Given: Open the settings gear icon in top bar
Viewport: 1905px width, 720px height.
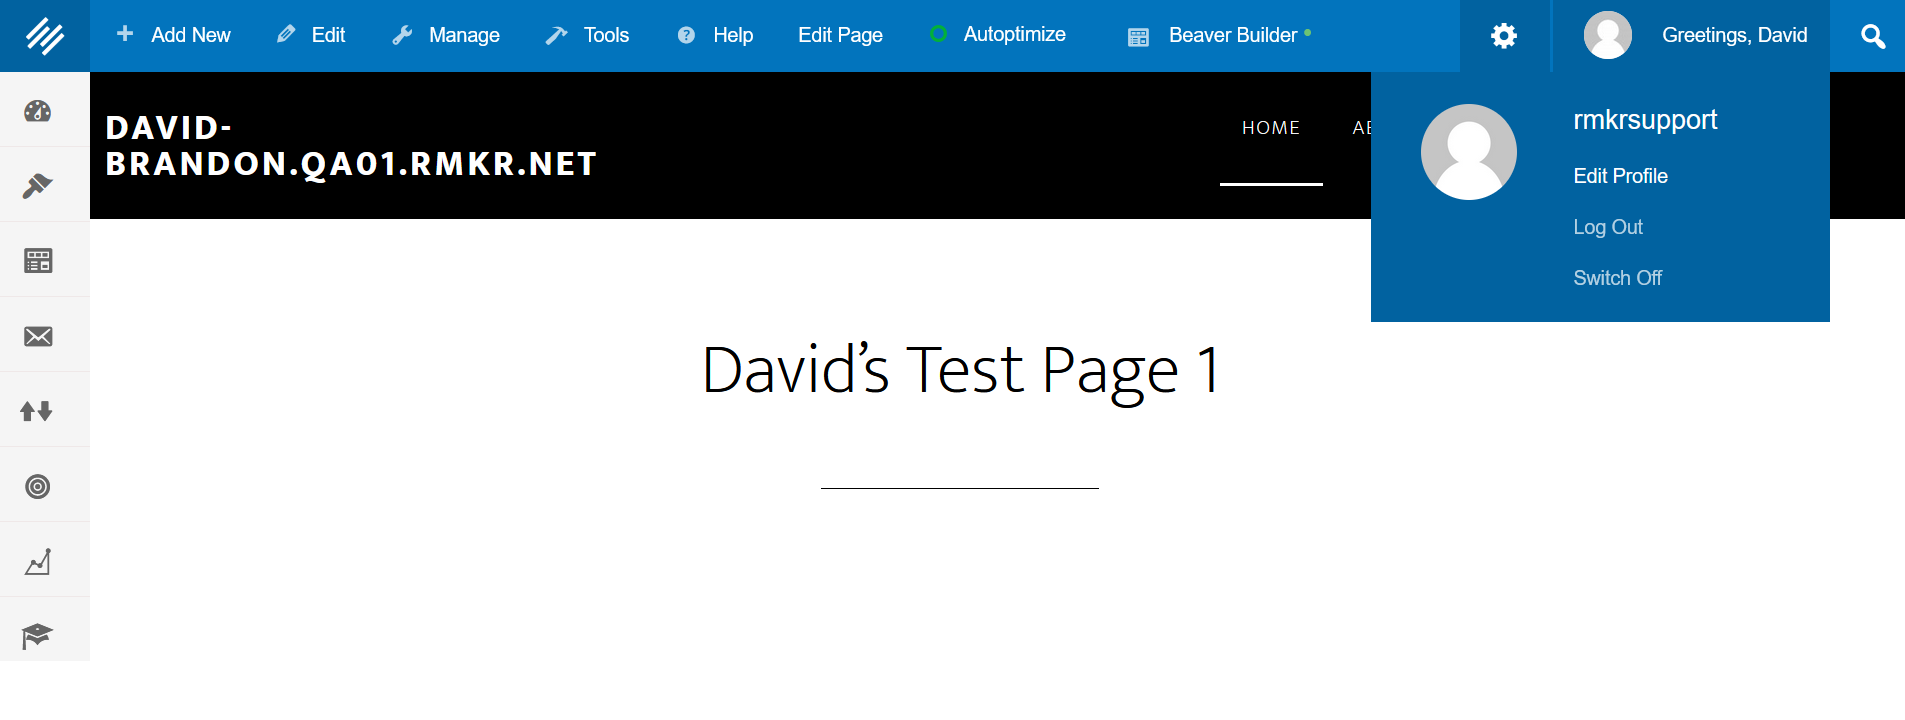Looking at the screenshot, I should click(1504, 36).
